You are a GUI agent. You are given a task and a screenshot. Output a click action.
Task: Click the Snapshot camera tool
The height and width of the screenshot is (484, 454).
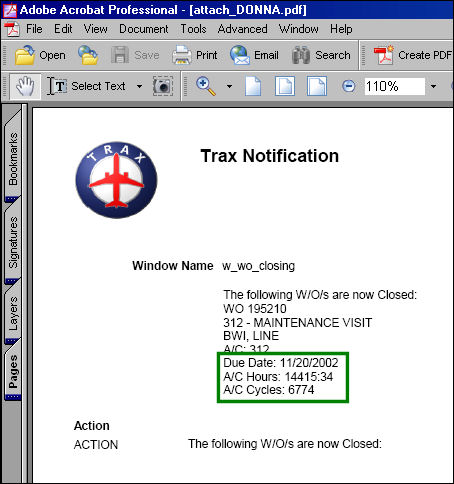click(163, 86)
